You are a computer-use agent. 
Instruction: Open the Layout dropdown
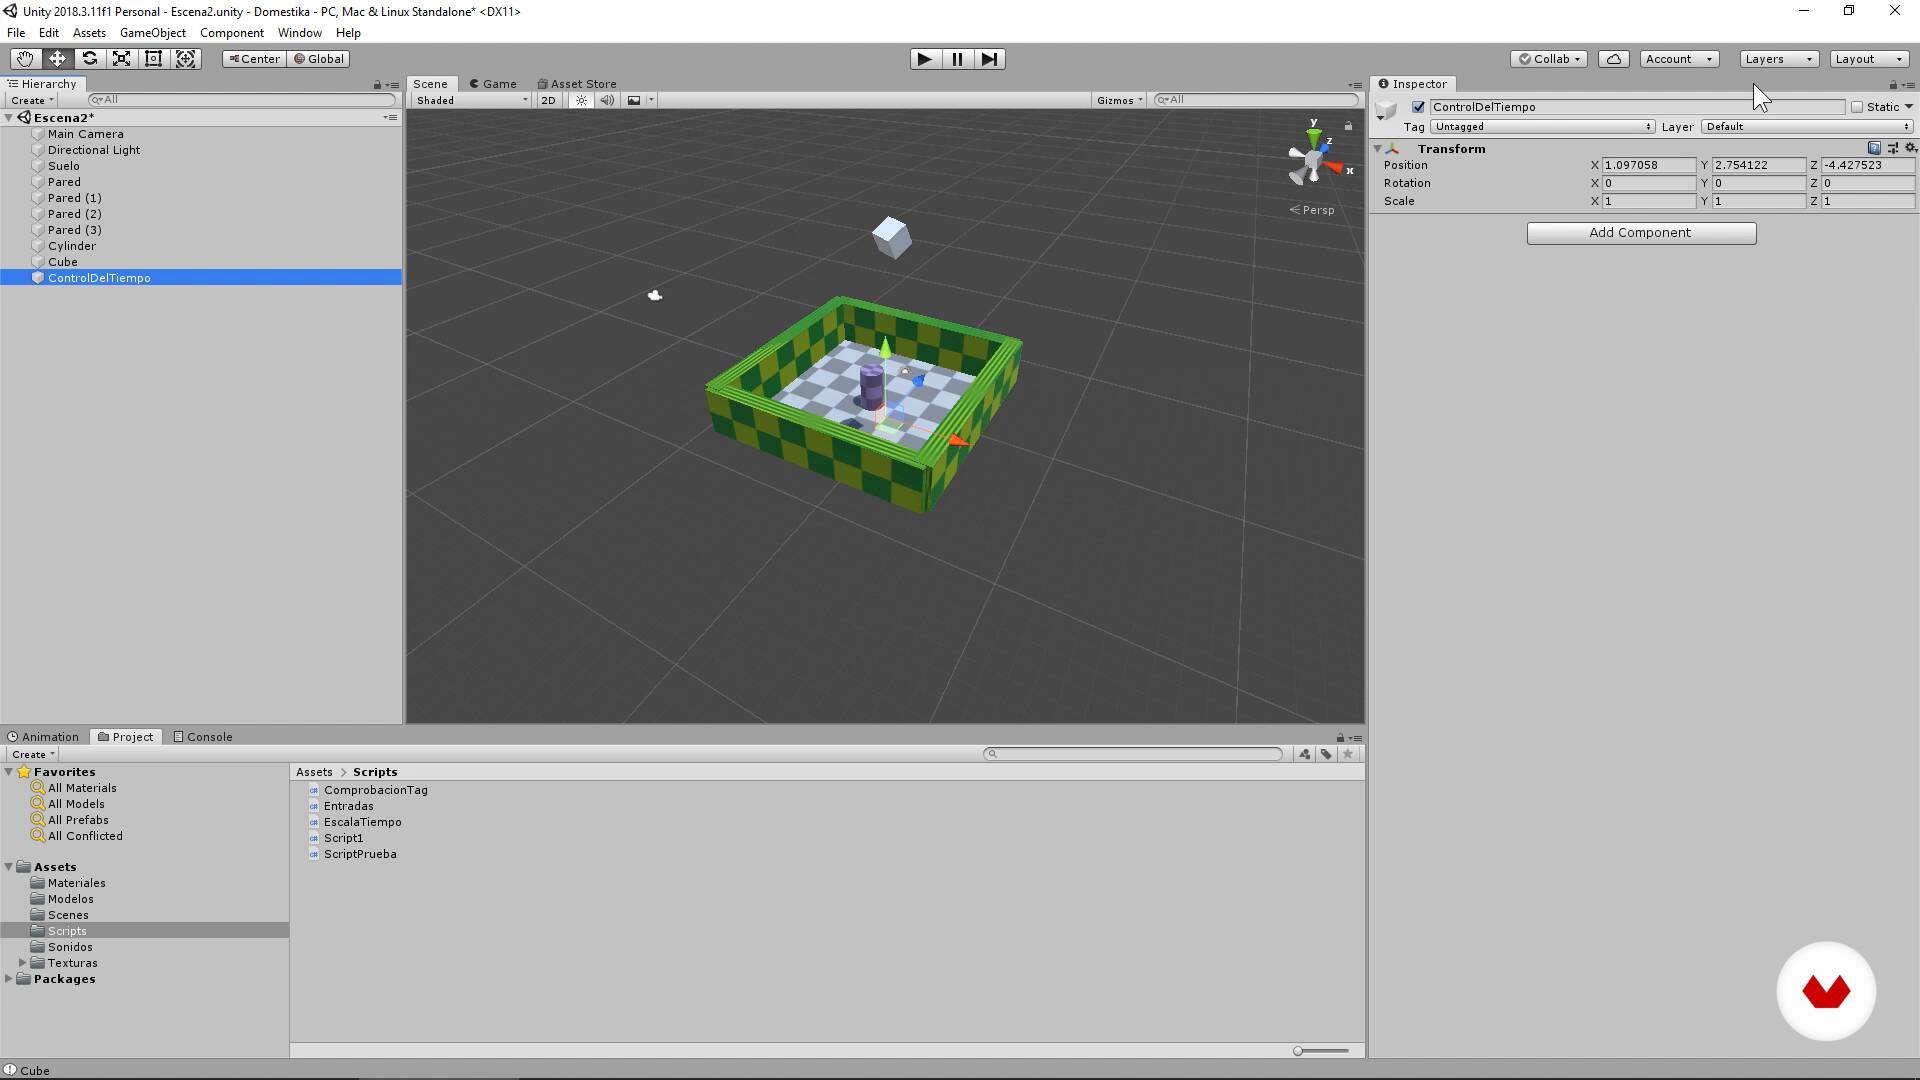(1869, 59)
